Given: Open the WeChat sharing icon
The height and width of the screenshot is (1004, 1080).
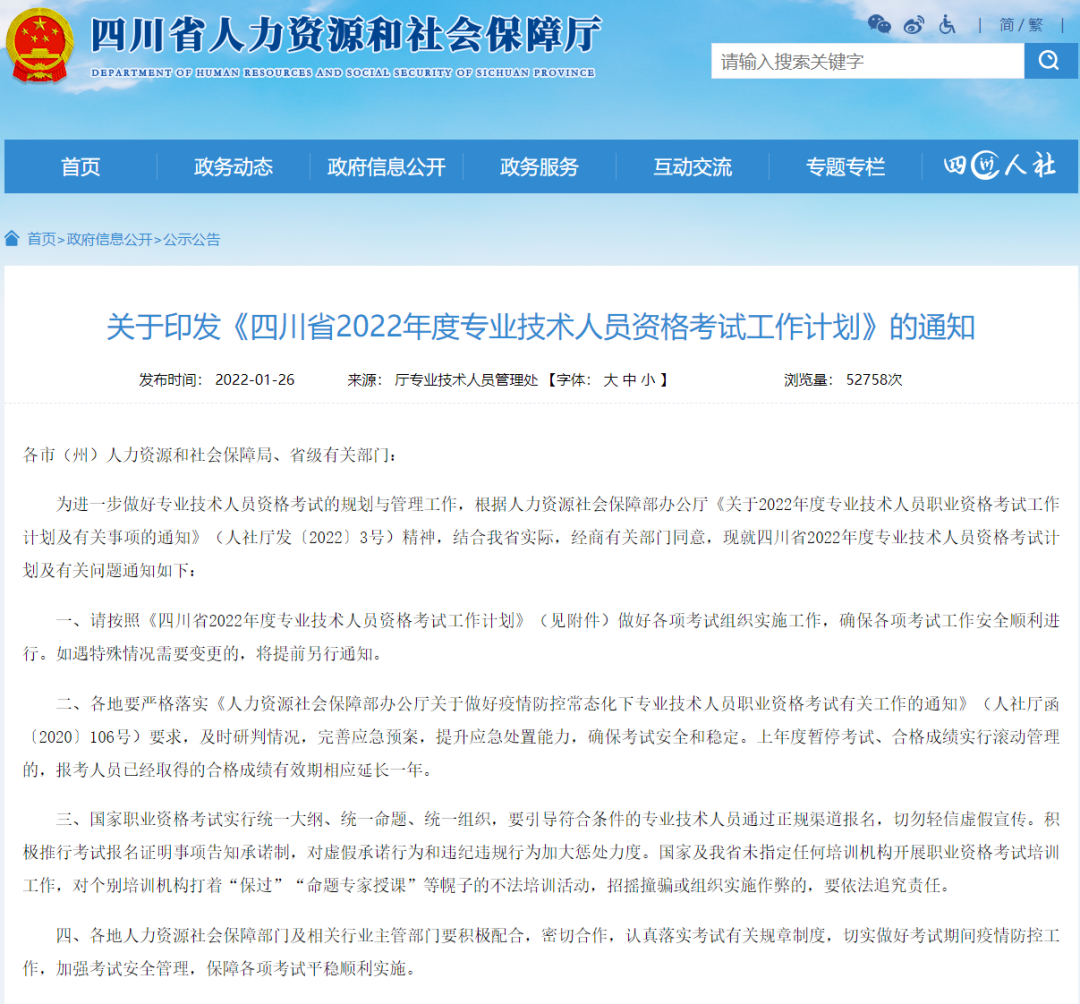Looking at the screenshot, I should coord(880,24).
